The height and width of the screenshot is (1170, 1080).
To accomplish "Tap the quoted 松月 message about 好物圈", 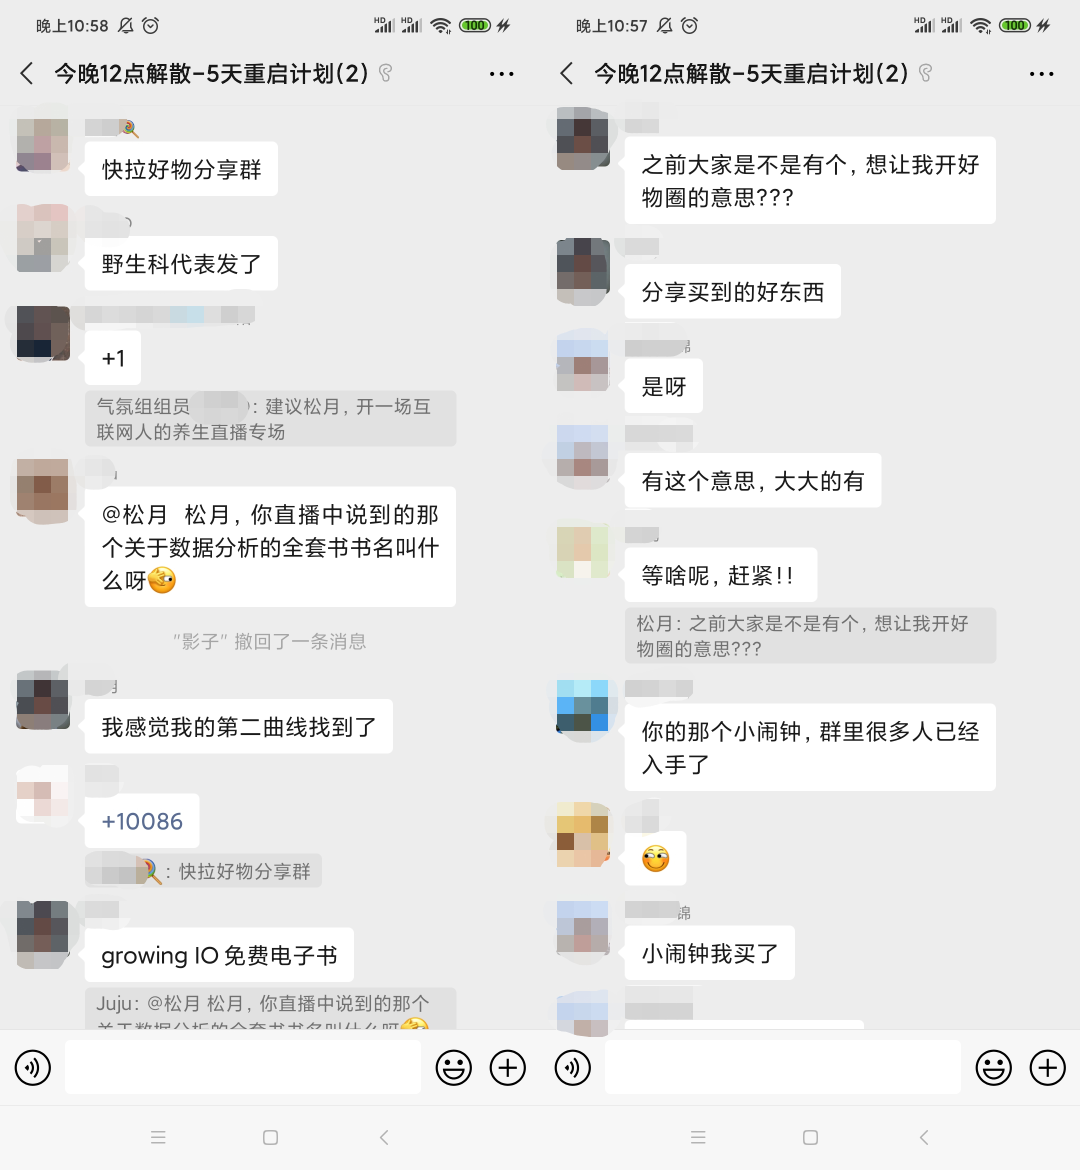I will (810, 636).
